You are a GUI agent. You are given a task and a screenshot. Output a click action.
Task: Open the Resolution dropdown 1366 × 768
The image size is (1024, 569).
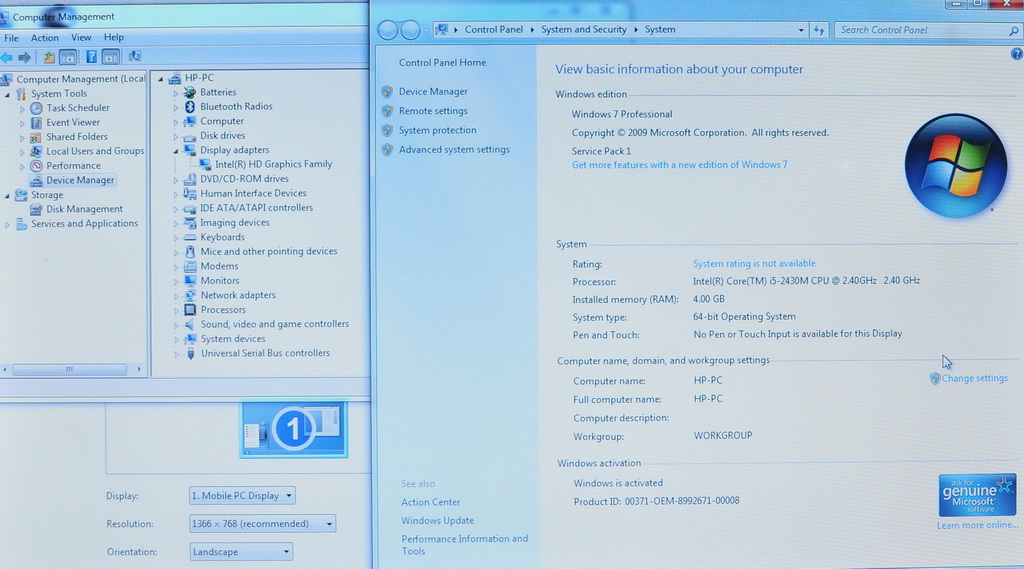(263, 524)
